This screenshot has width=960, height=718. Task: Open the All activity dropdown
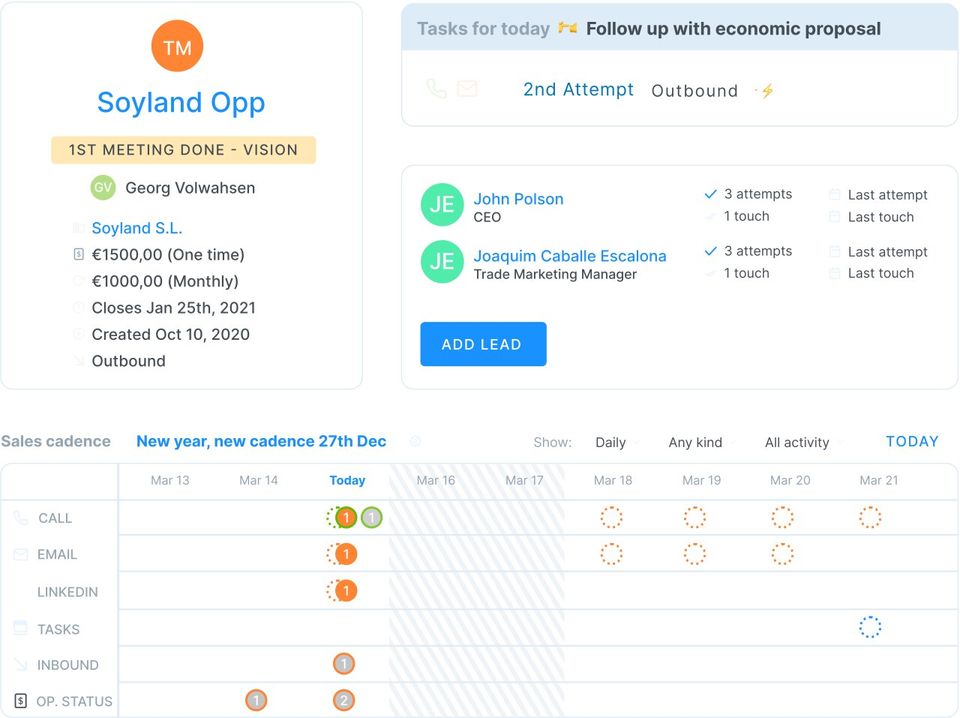pyautogui.click(x=803, y=442)
